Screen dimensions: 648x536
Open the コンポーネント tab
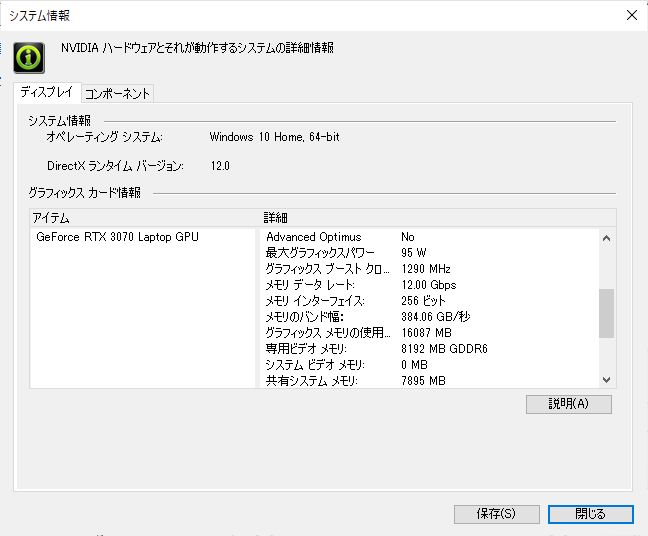coord(117,94)
